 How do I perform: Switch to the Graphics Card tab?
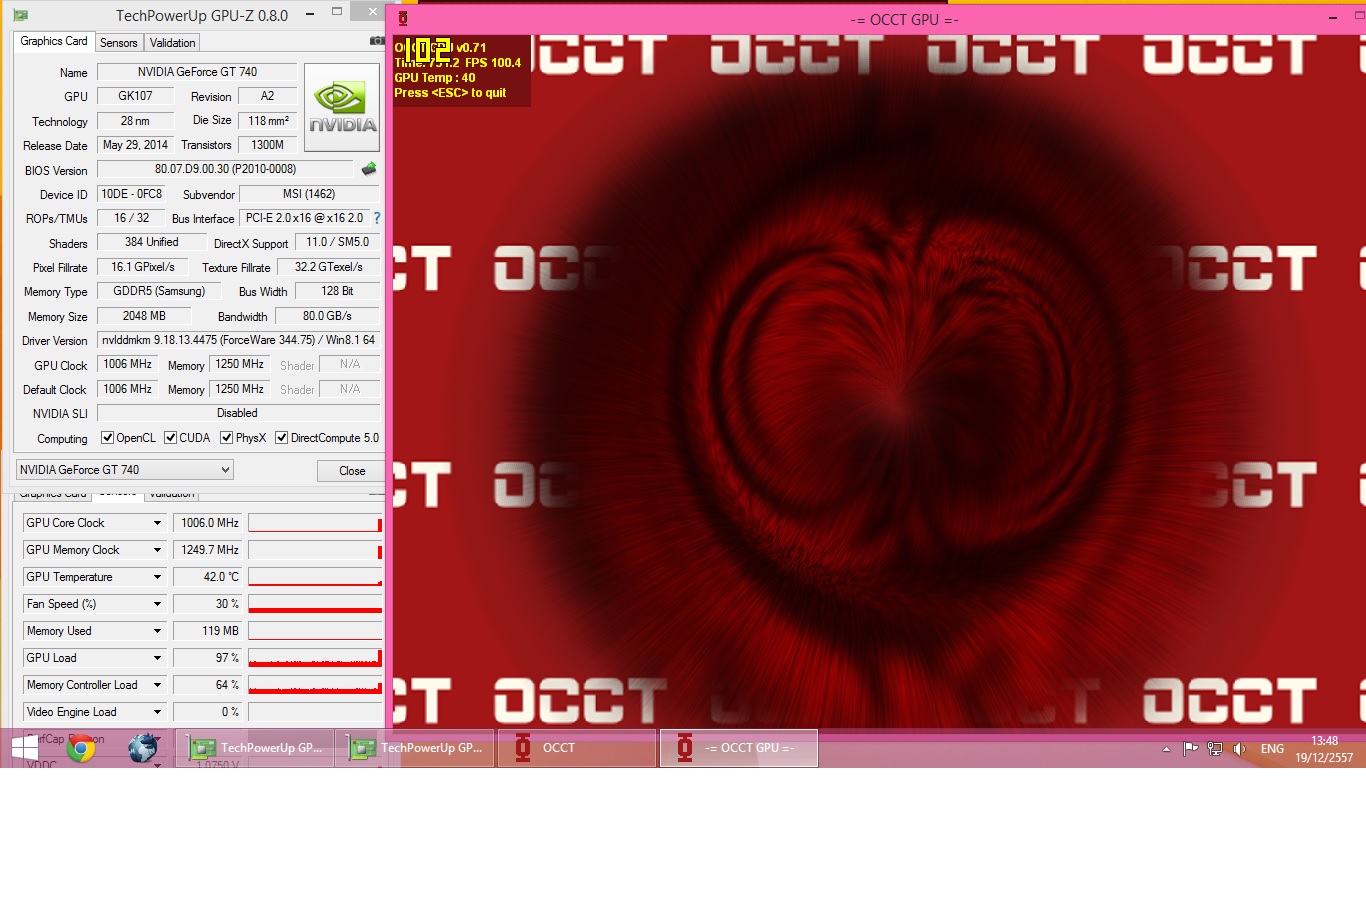(x=54, y=41)
